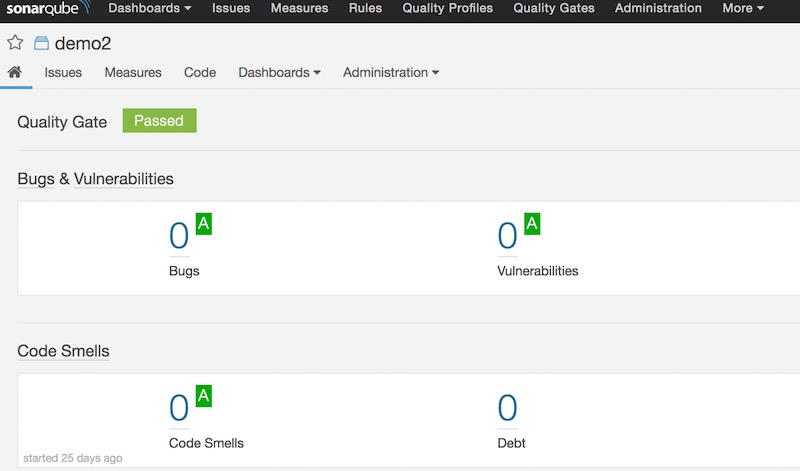Switch to the project Issues tab

pos(63,72)
